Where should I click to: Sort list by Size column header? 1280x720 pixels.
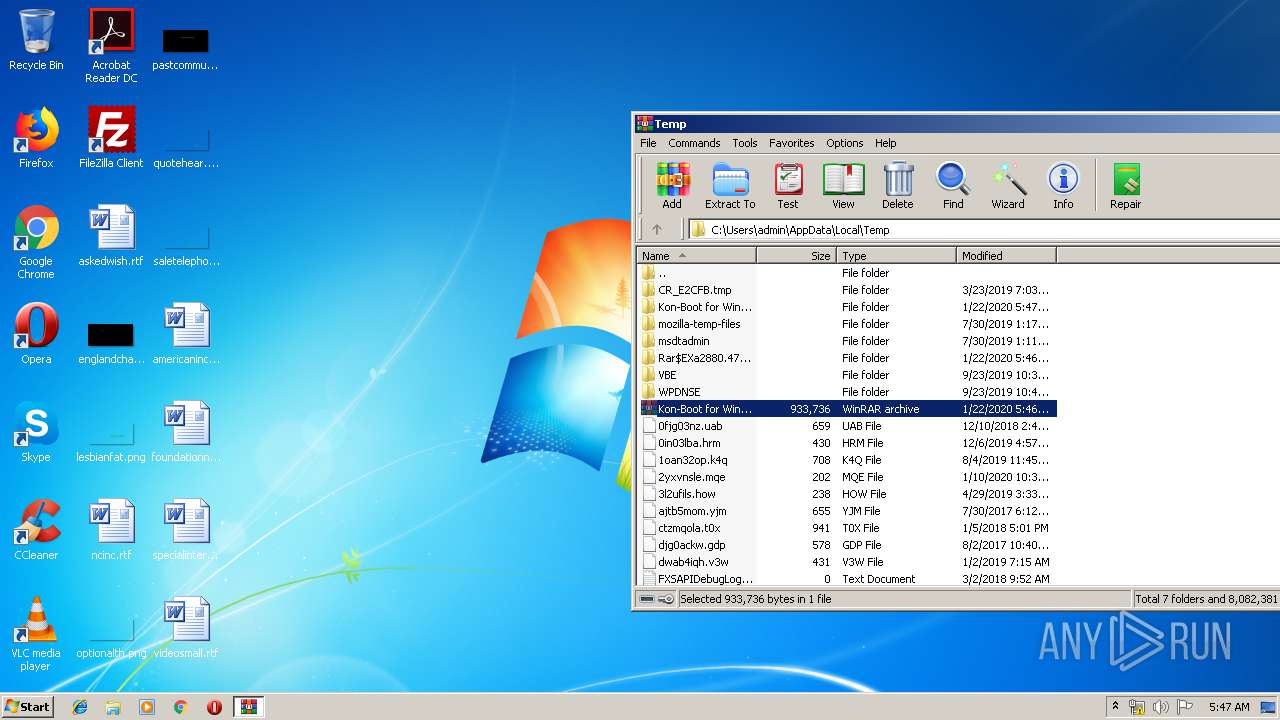click(796, 256)
